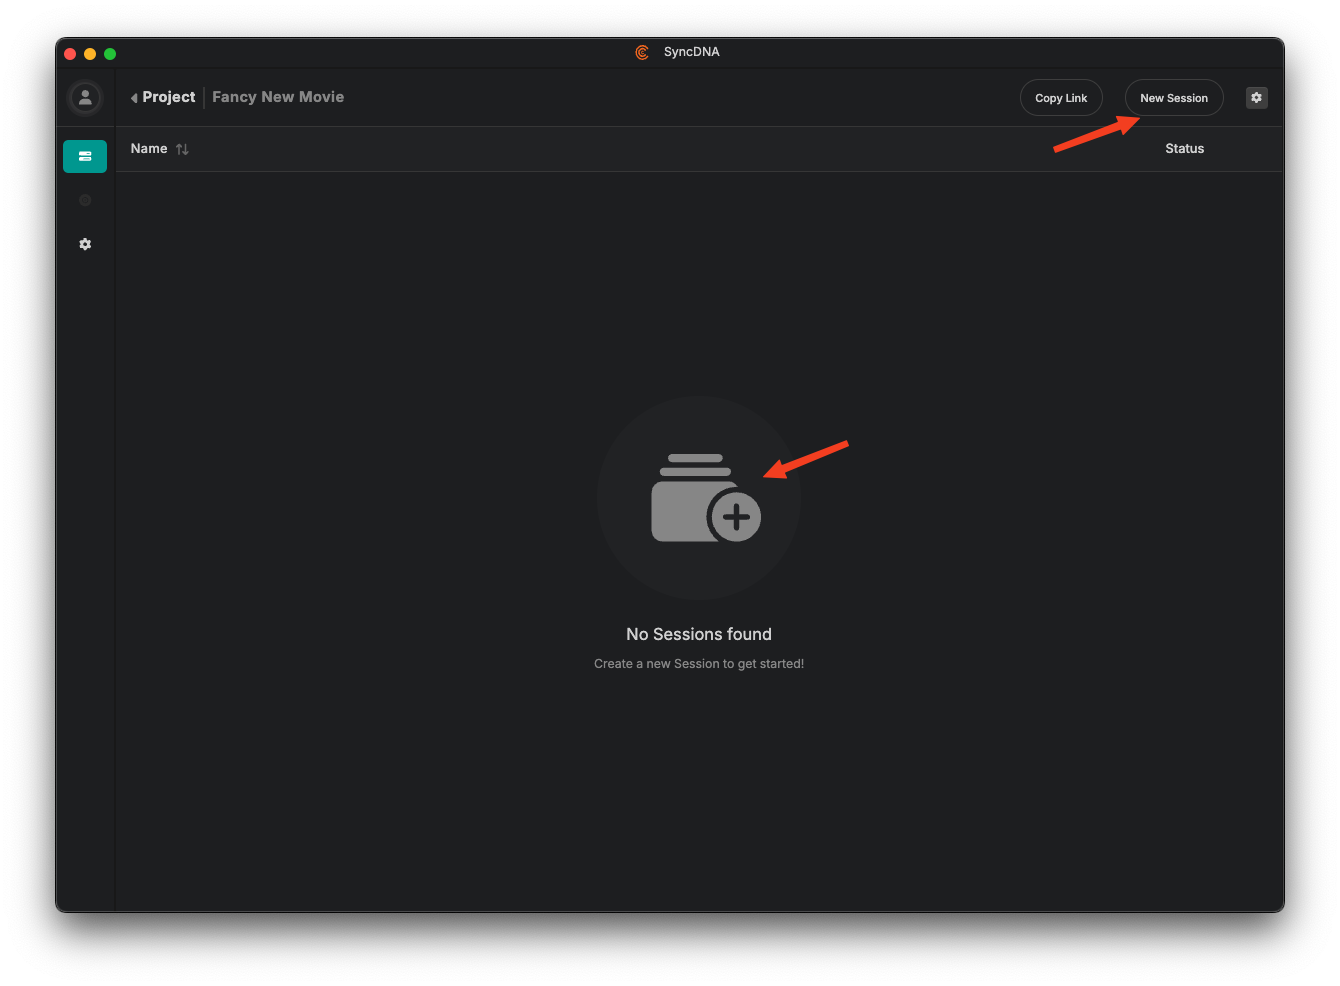Open the user profile avatar
The image size is (1340, 986).
click(x=85, y=97)
